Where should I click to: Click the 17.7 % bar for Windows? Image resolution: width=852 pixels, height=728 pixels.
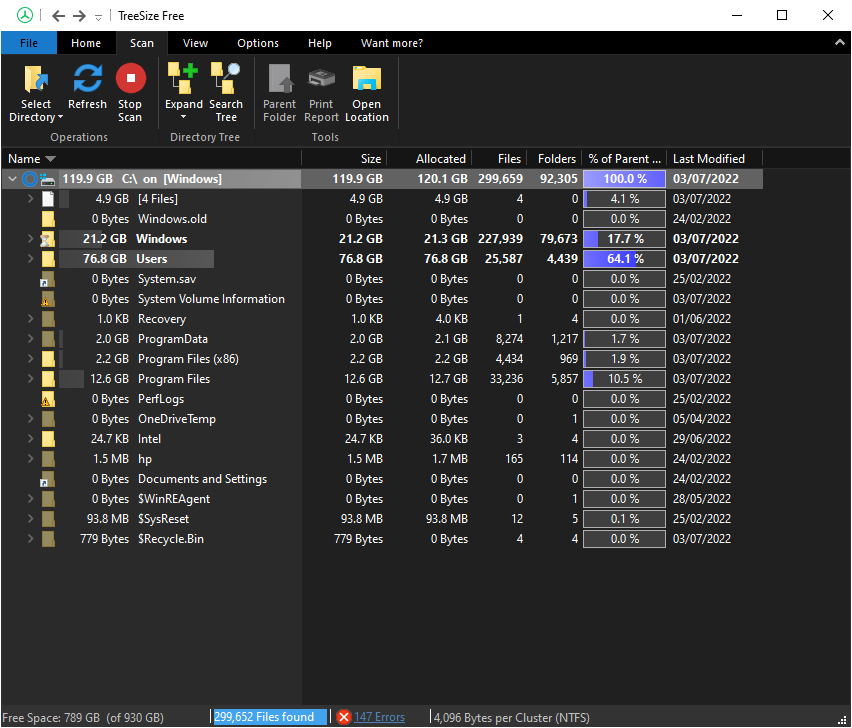[624, 239]
